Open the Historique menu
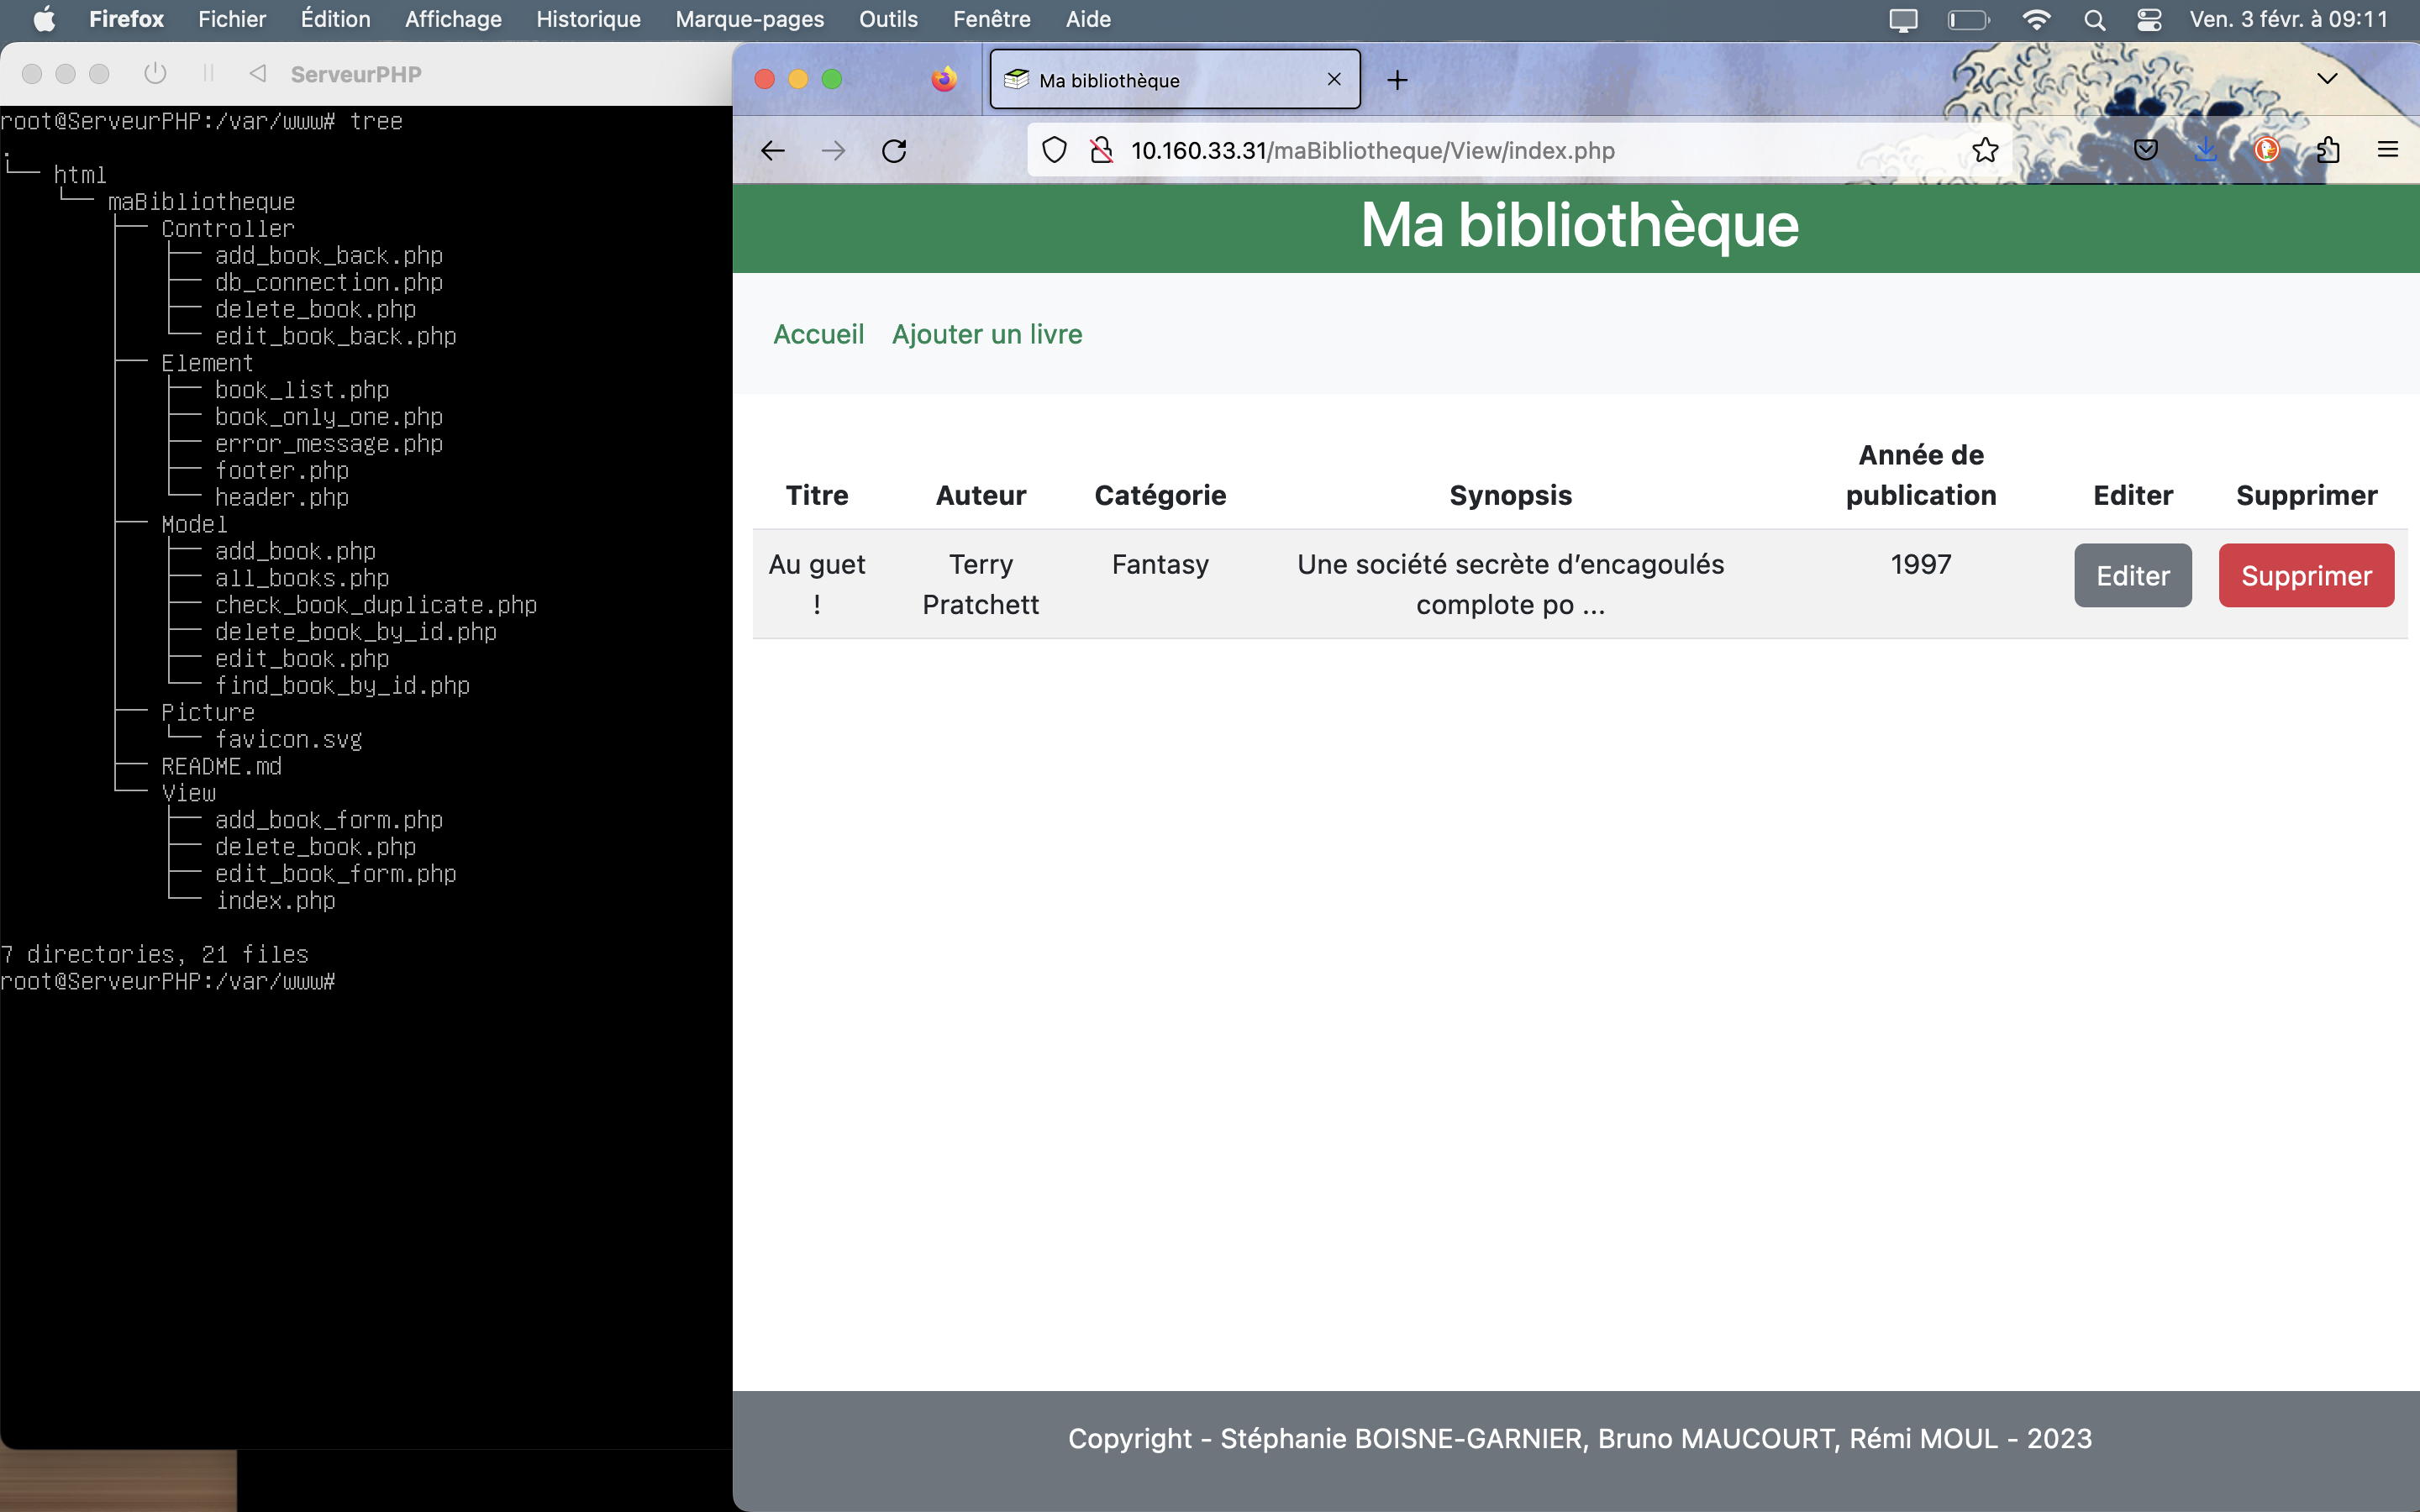This screenshot has height=1512, width=2420. [x=588, y=20]
